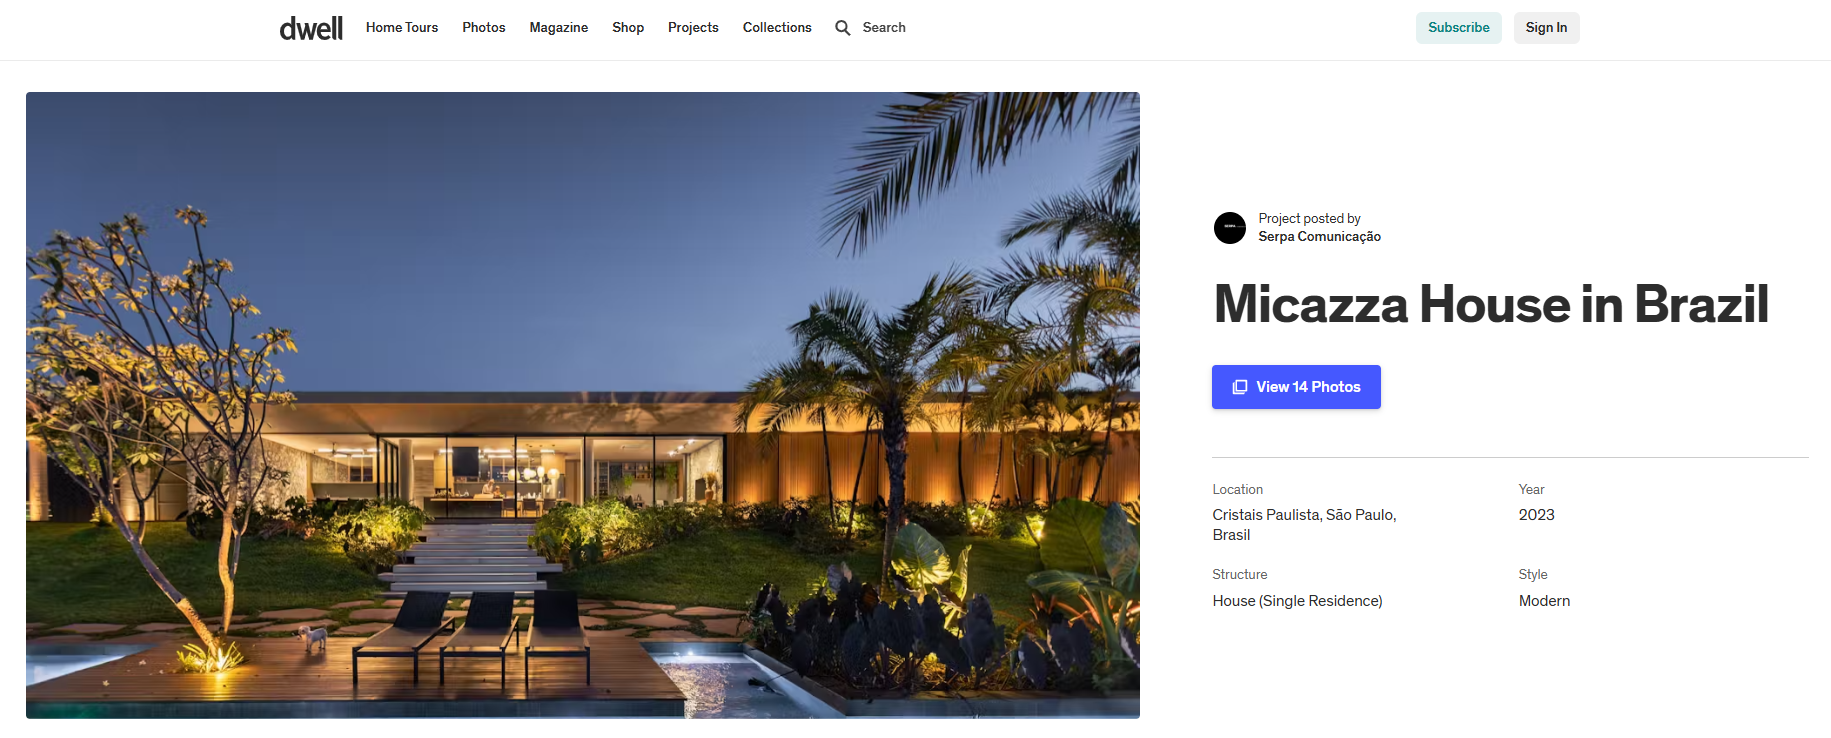
Task: Navigate to Projects
Action: click(693, 28)
